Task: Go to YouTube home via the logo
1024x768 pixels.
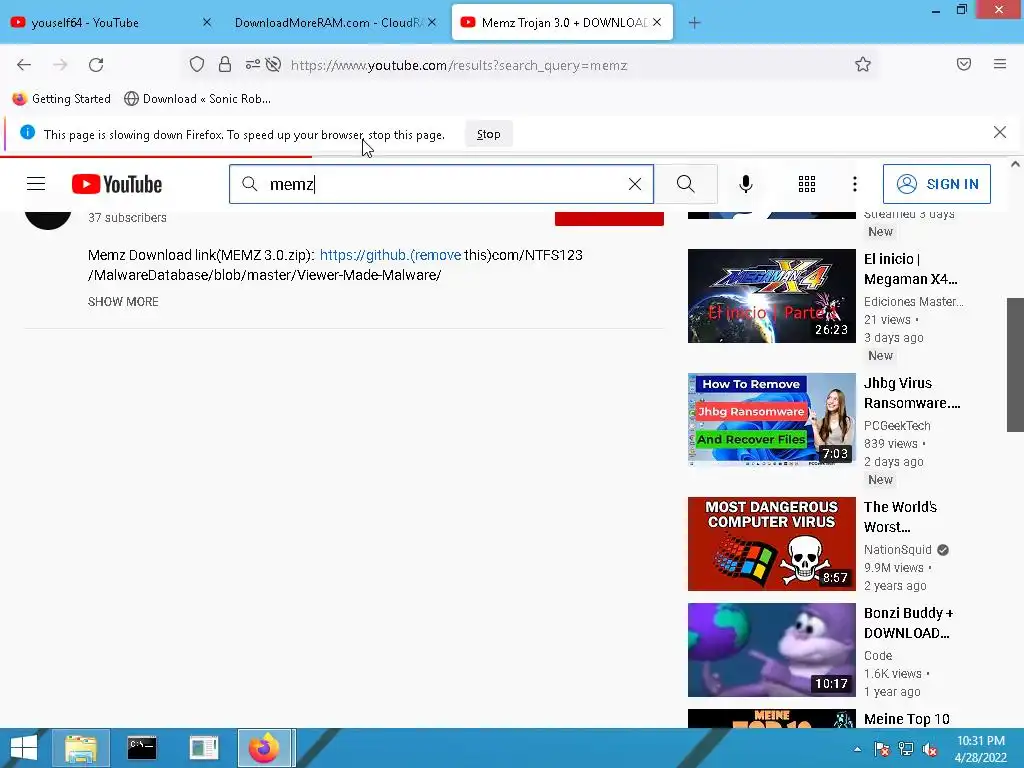Action: [117, 184]
